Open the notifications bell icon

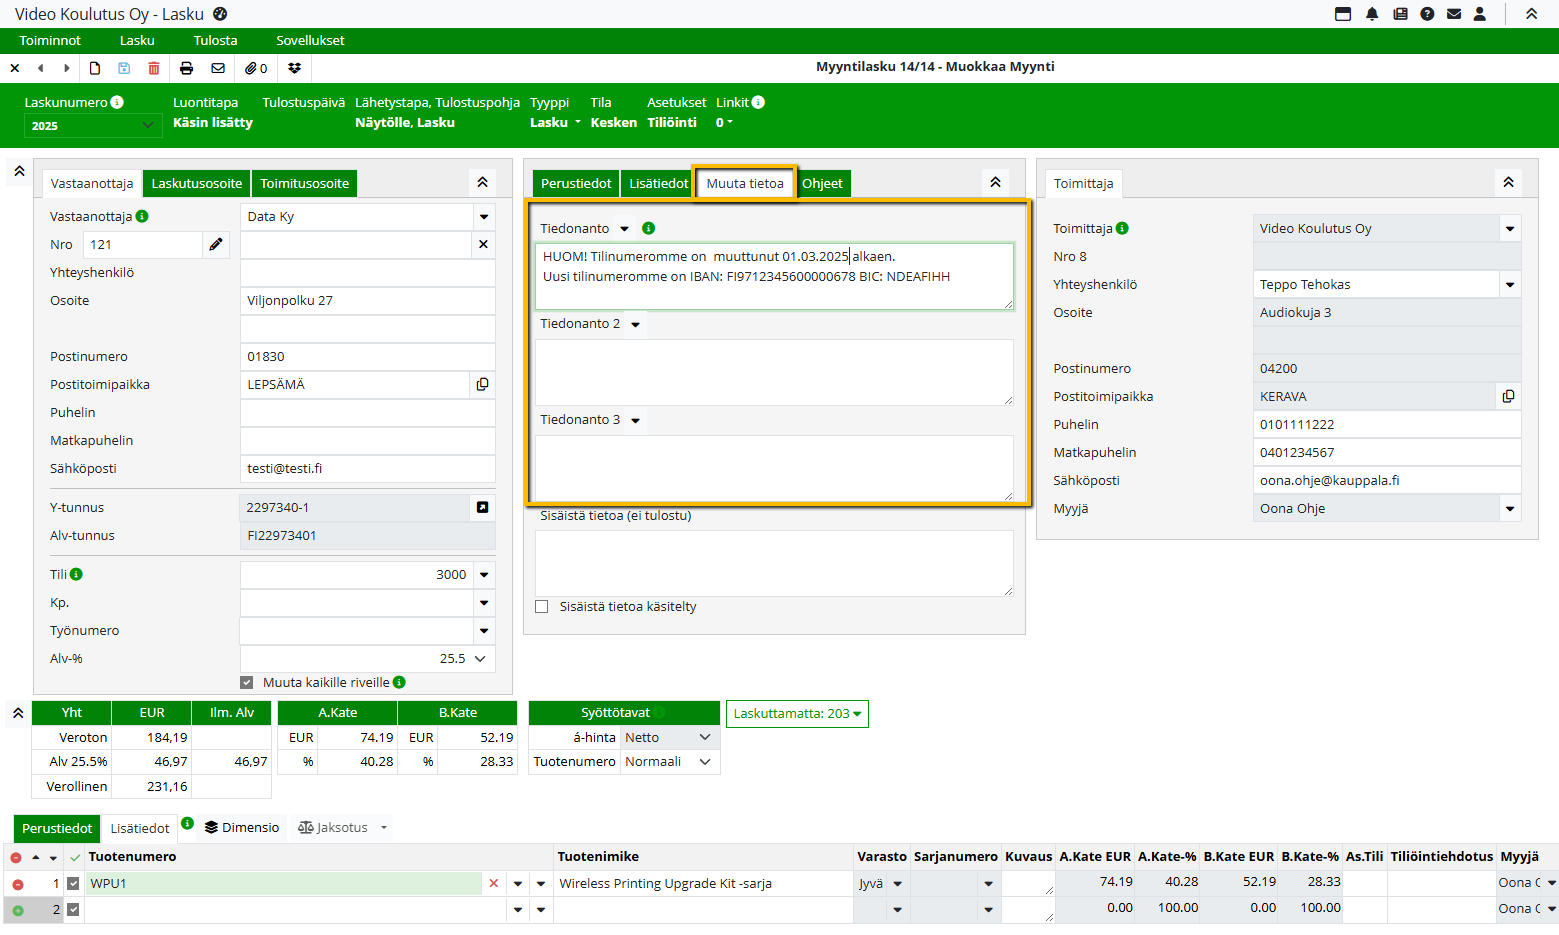[x=1372, y=14]
